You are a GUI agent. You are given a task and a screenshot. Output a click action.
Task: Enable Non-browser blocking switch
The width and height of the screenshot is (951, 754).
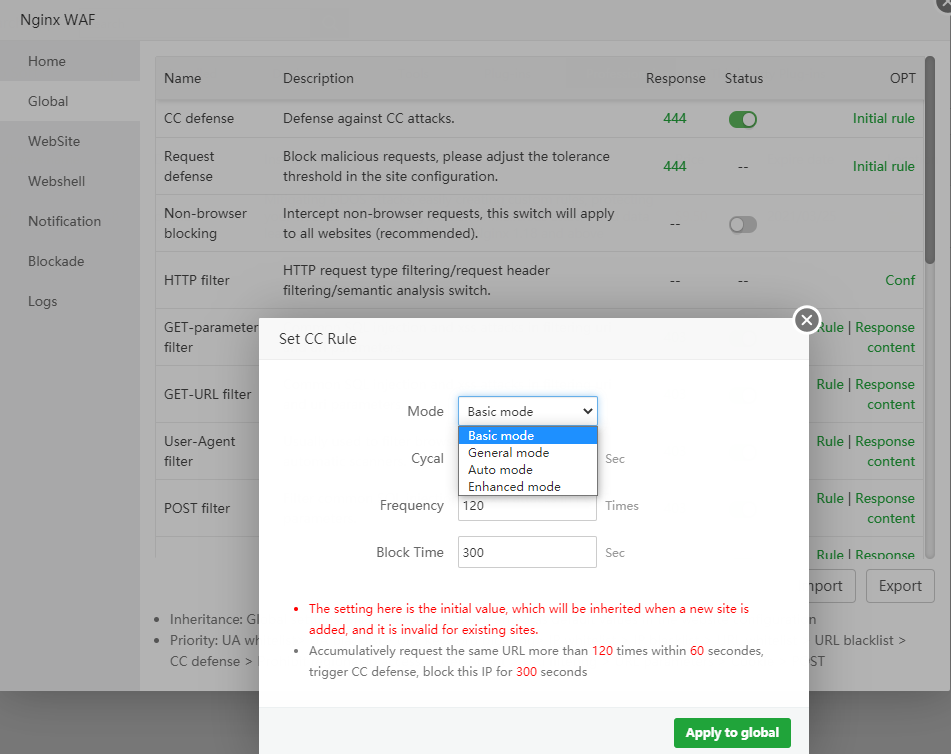click(742, 225)
